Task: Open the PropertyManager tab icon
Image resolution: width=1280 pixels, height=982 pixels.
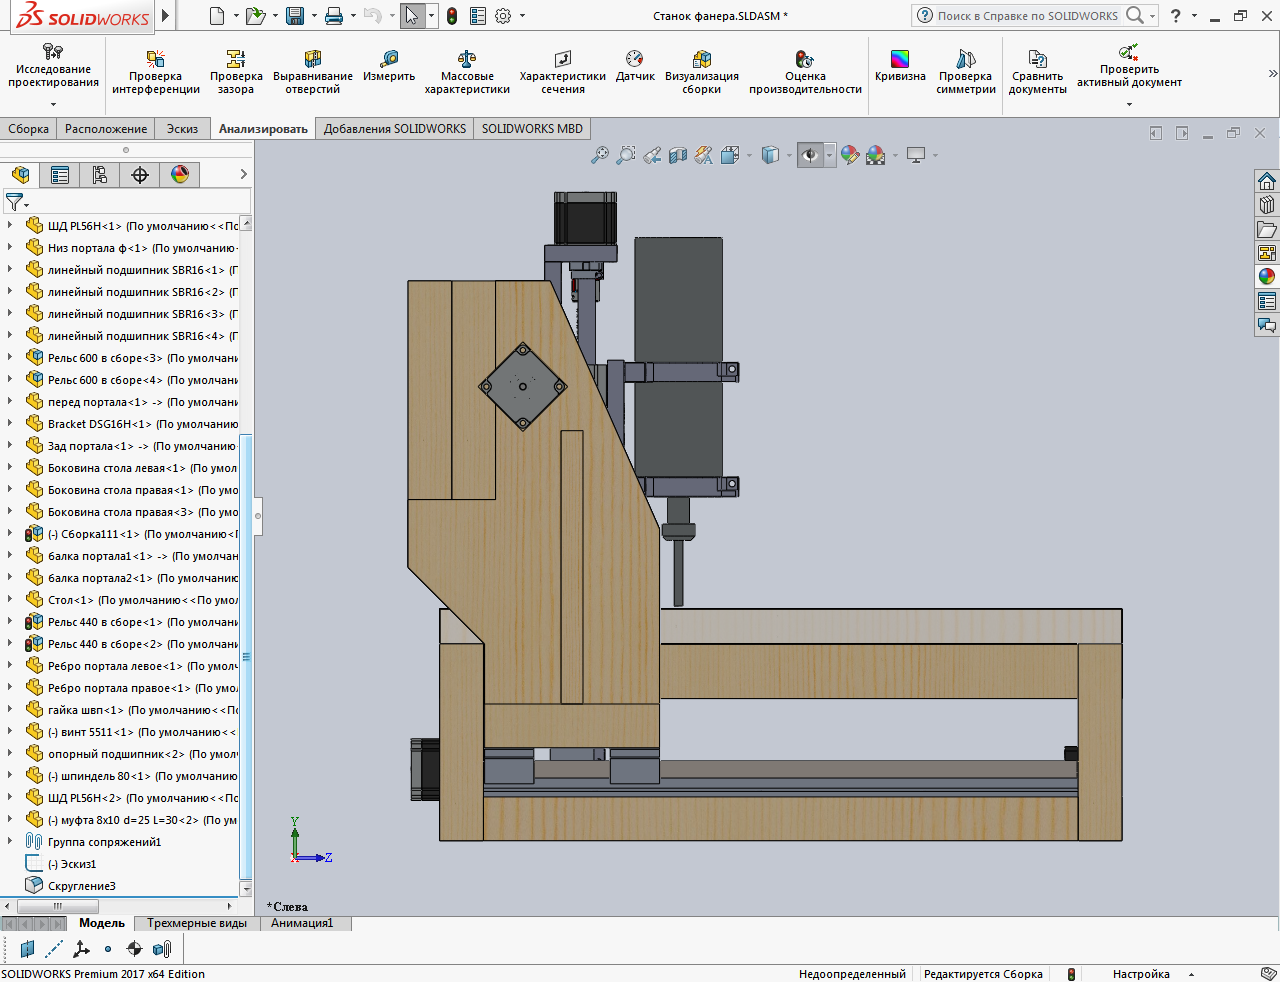Action: coord(60,175)
